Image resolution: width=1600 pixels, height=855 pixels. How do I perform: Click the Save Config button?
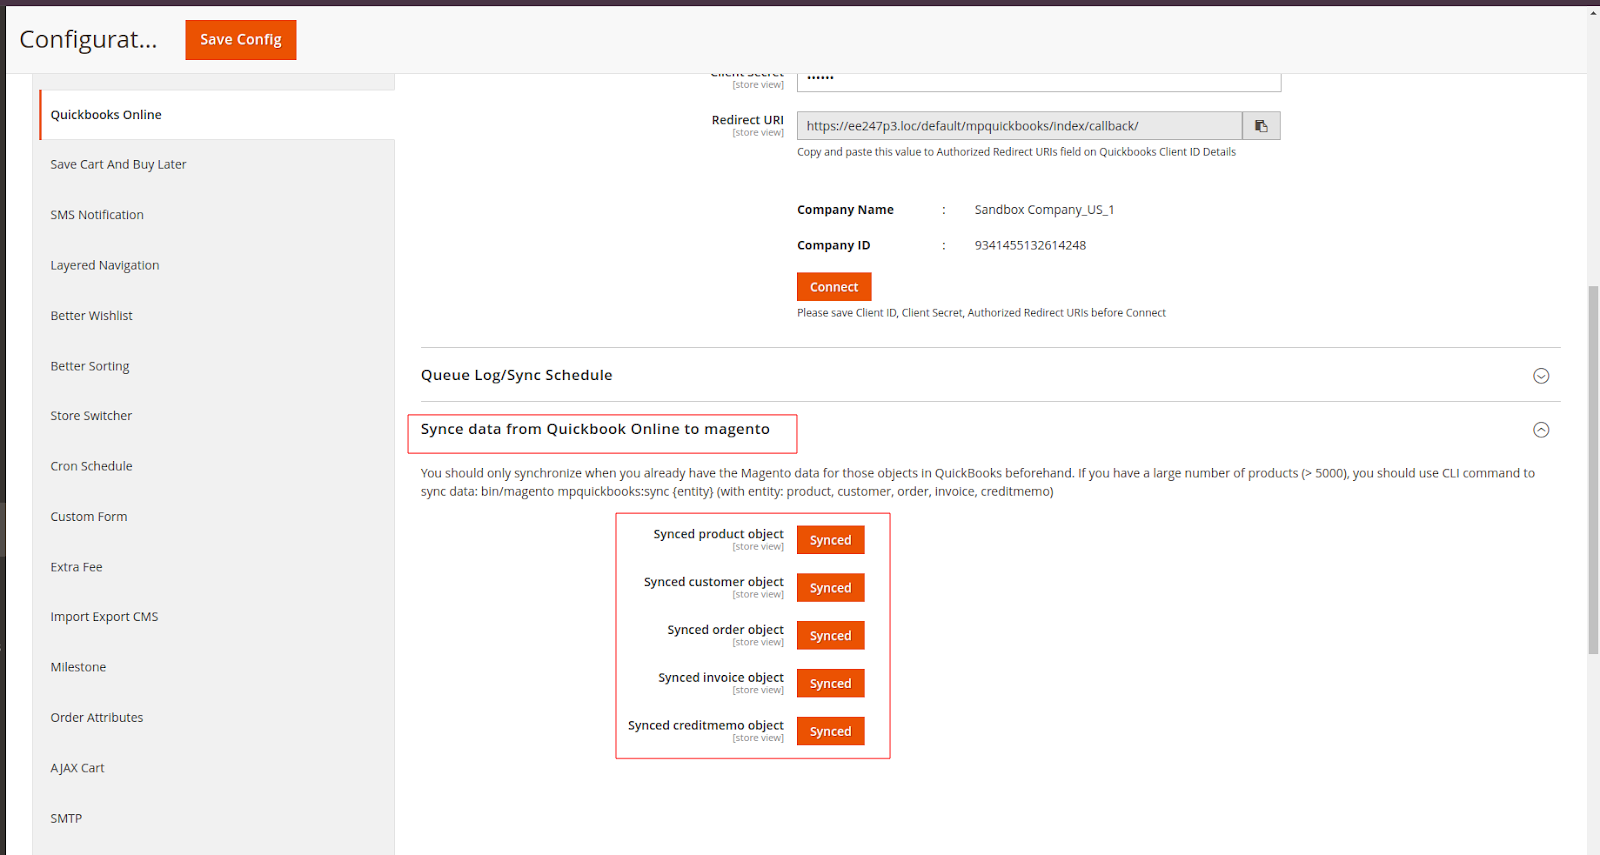coord(241,40)
